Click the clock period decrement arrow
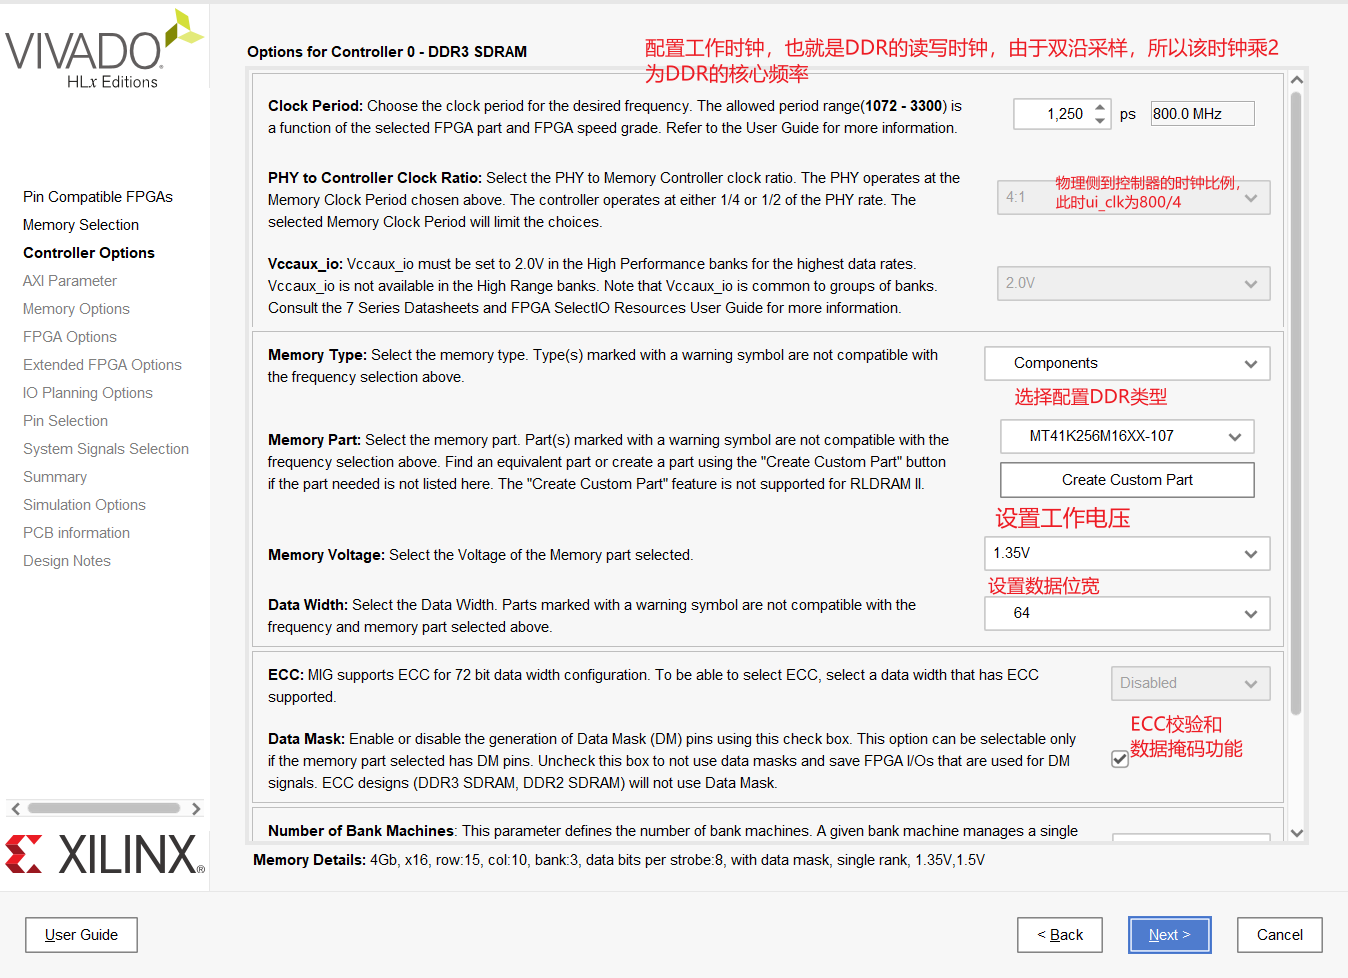Viewport: 1348px width, 978px height. (x=1100, y=121)
